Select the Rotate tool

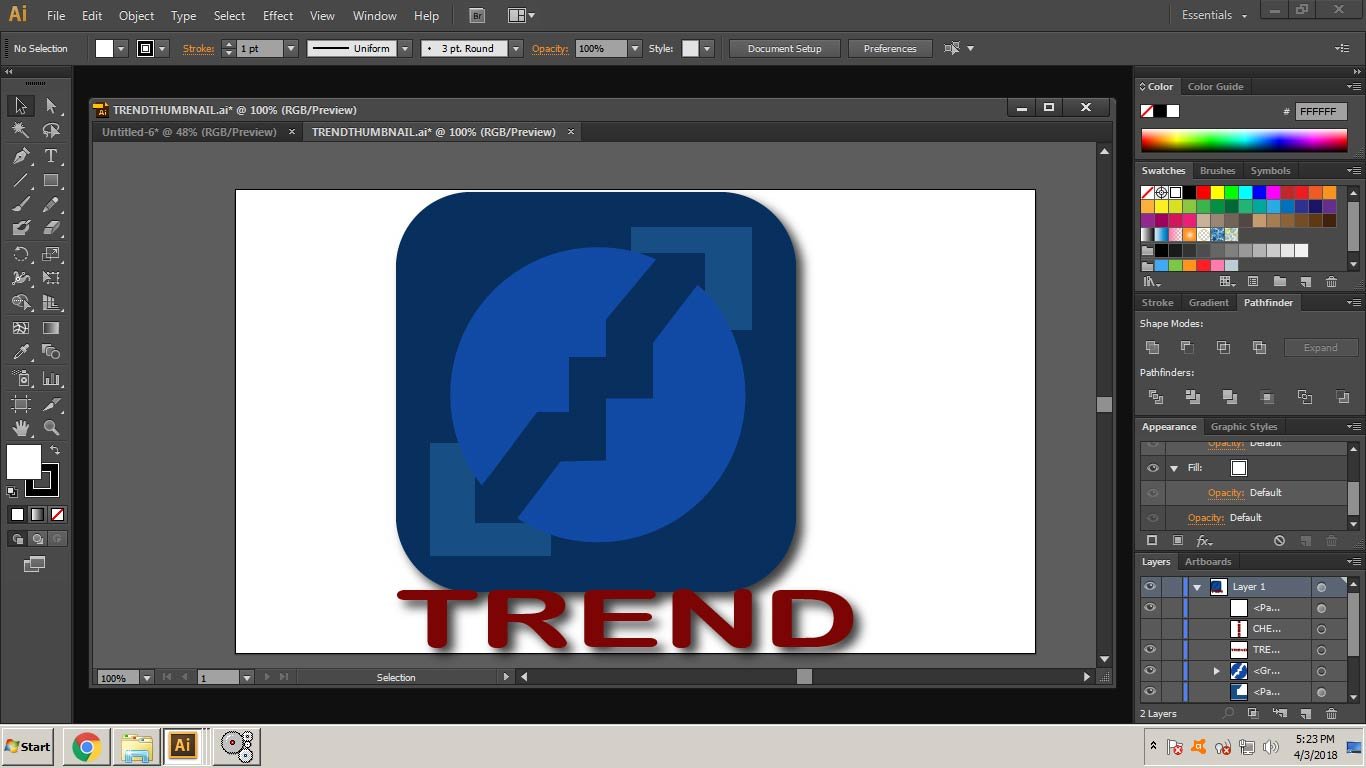(20, 254)
